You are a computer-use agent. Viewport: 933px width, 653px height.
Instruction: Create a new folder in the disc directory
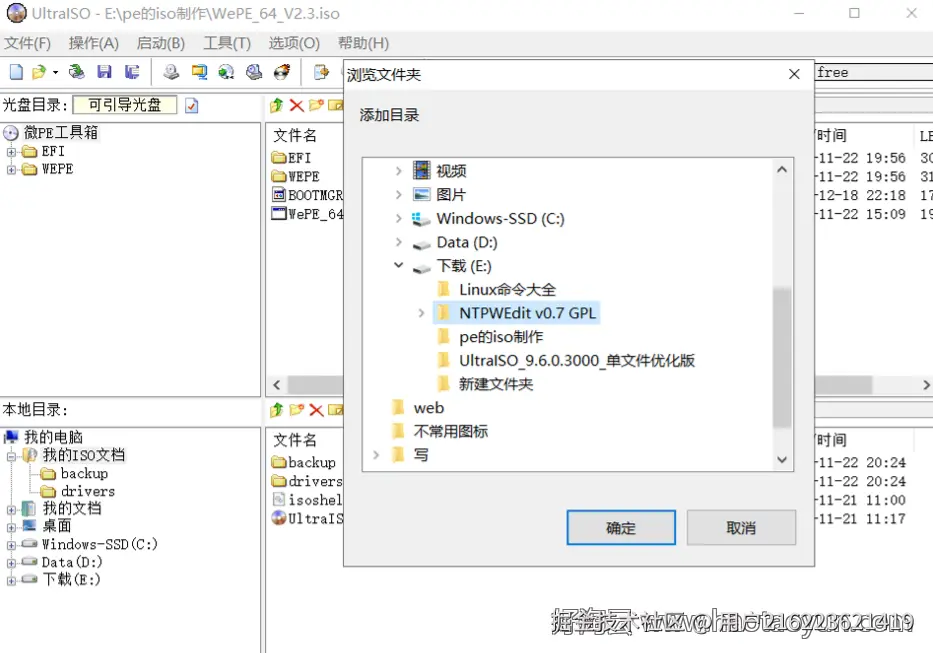point(315,105)
